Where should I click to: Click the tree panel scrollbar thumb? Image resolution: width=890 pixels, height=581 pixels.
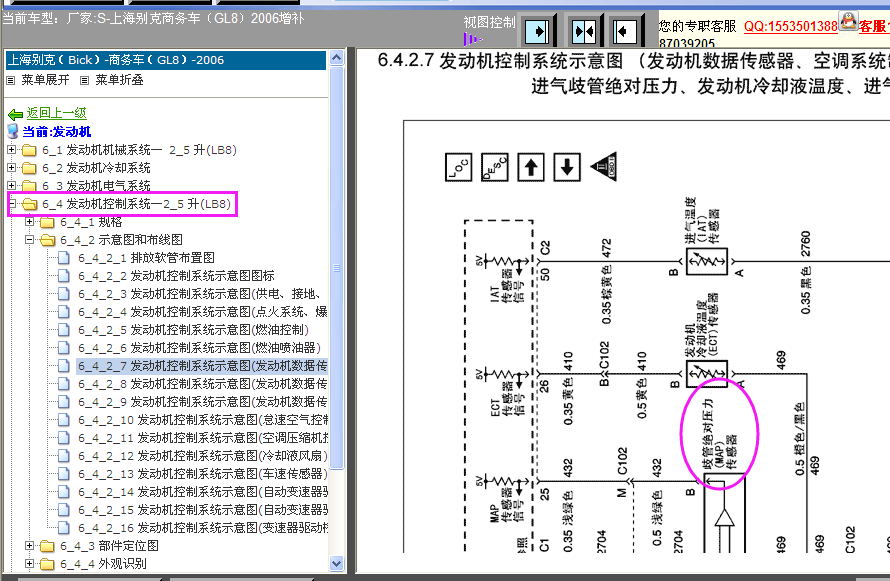click(x=337, y=268)
